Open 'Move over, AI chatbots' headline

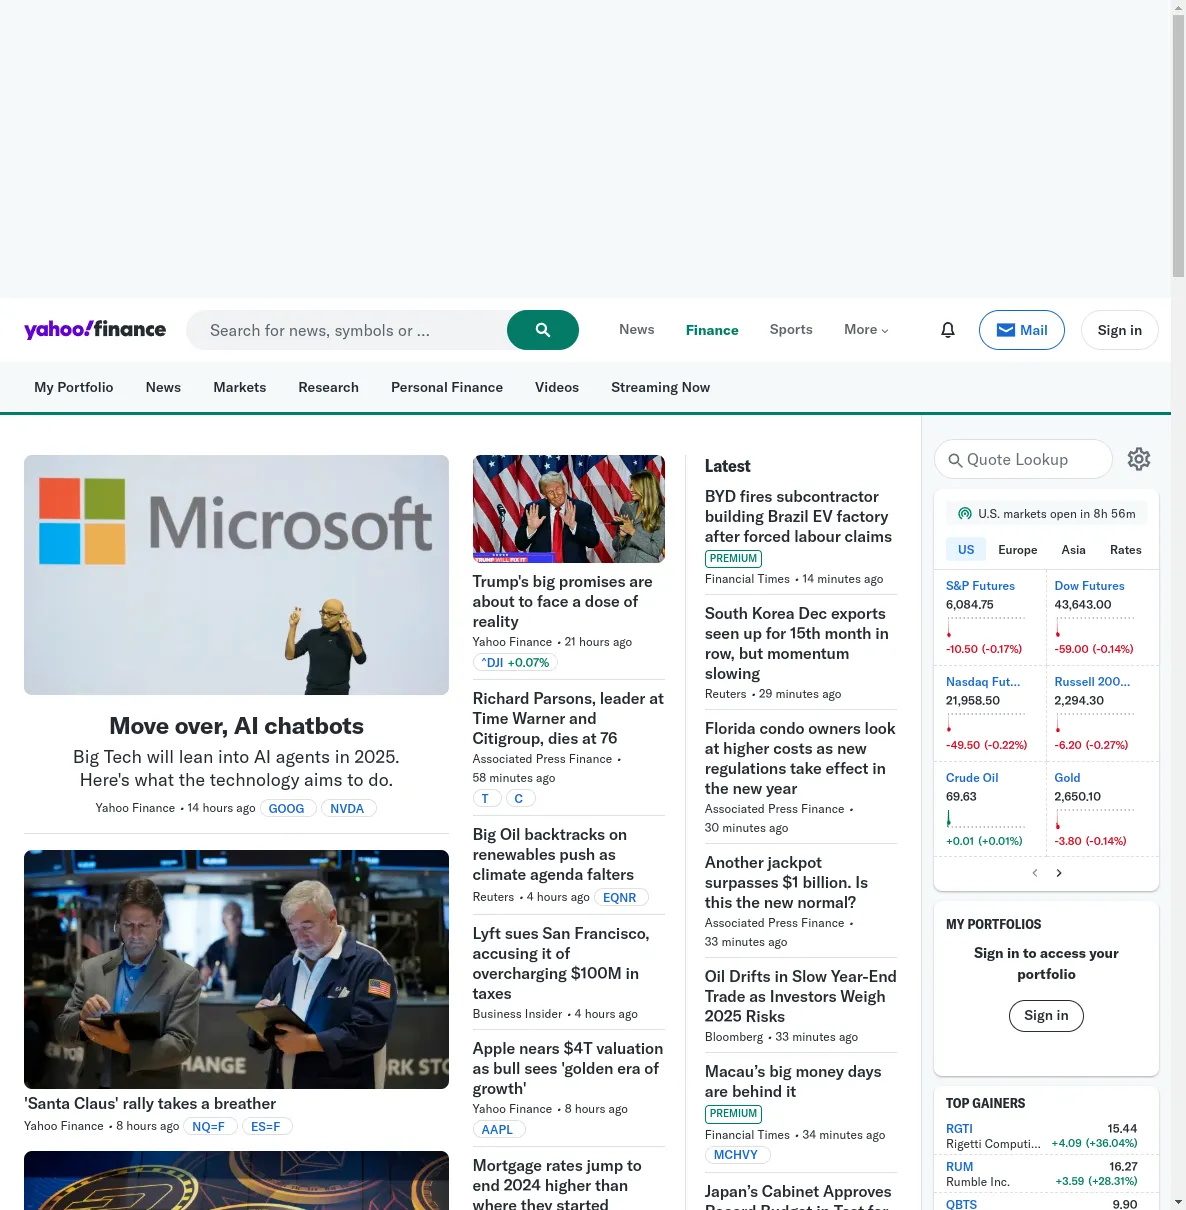click(x=236, y=726)
